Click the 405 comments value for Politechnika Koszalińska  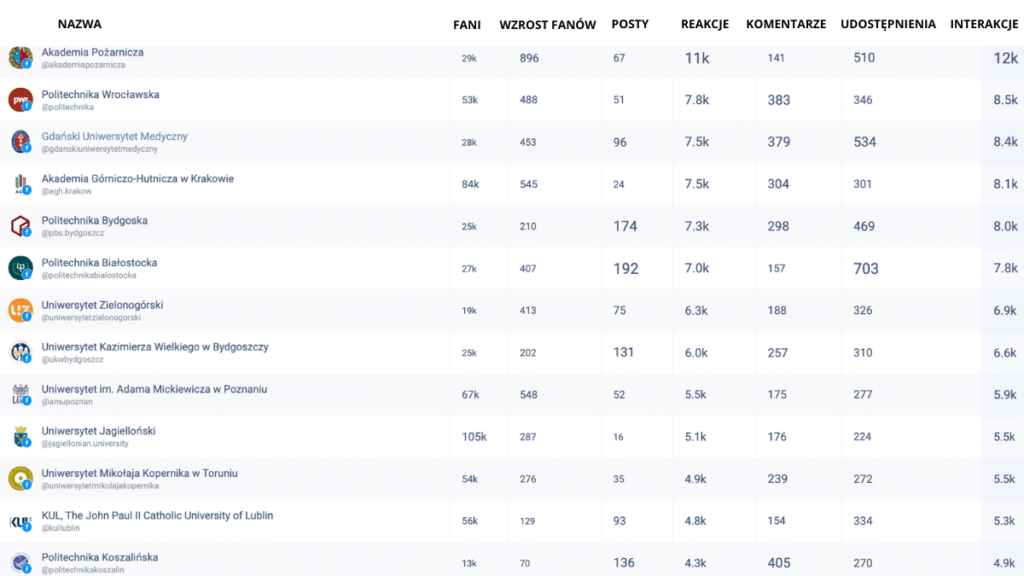pos(778,563)
